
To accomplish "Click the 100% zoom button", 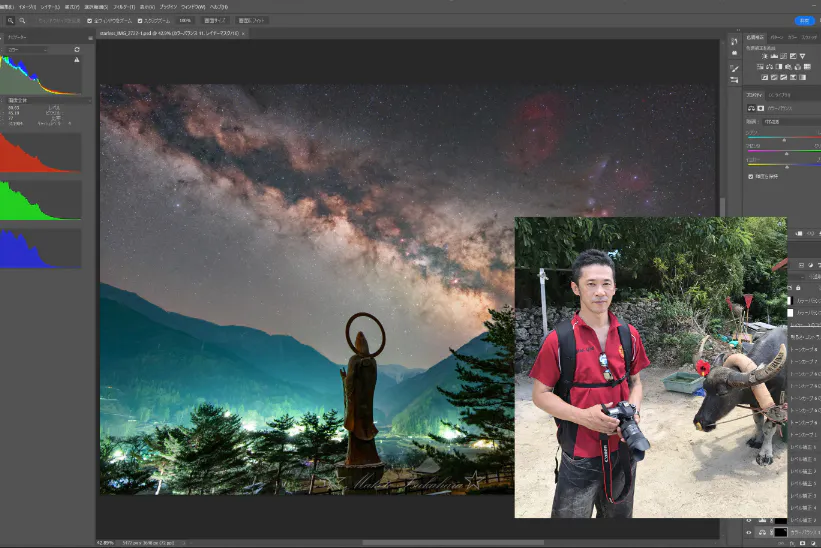I will [185, 20].
